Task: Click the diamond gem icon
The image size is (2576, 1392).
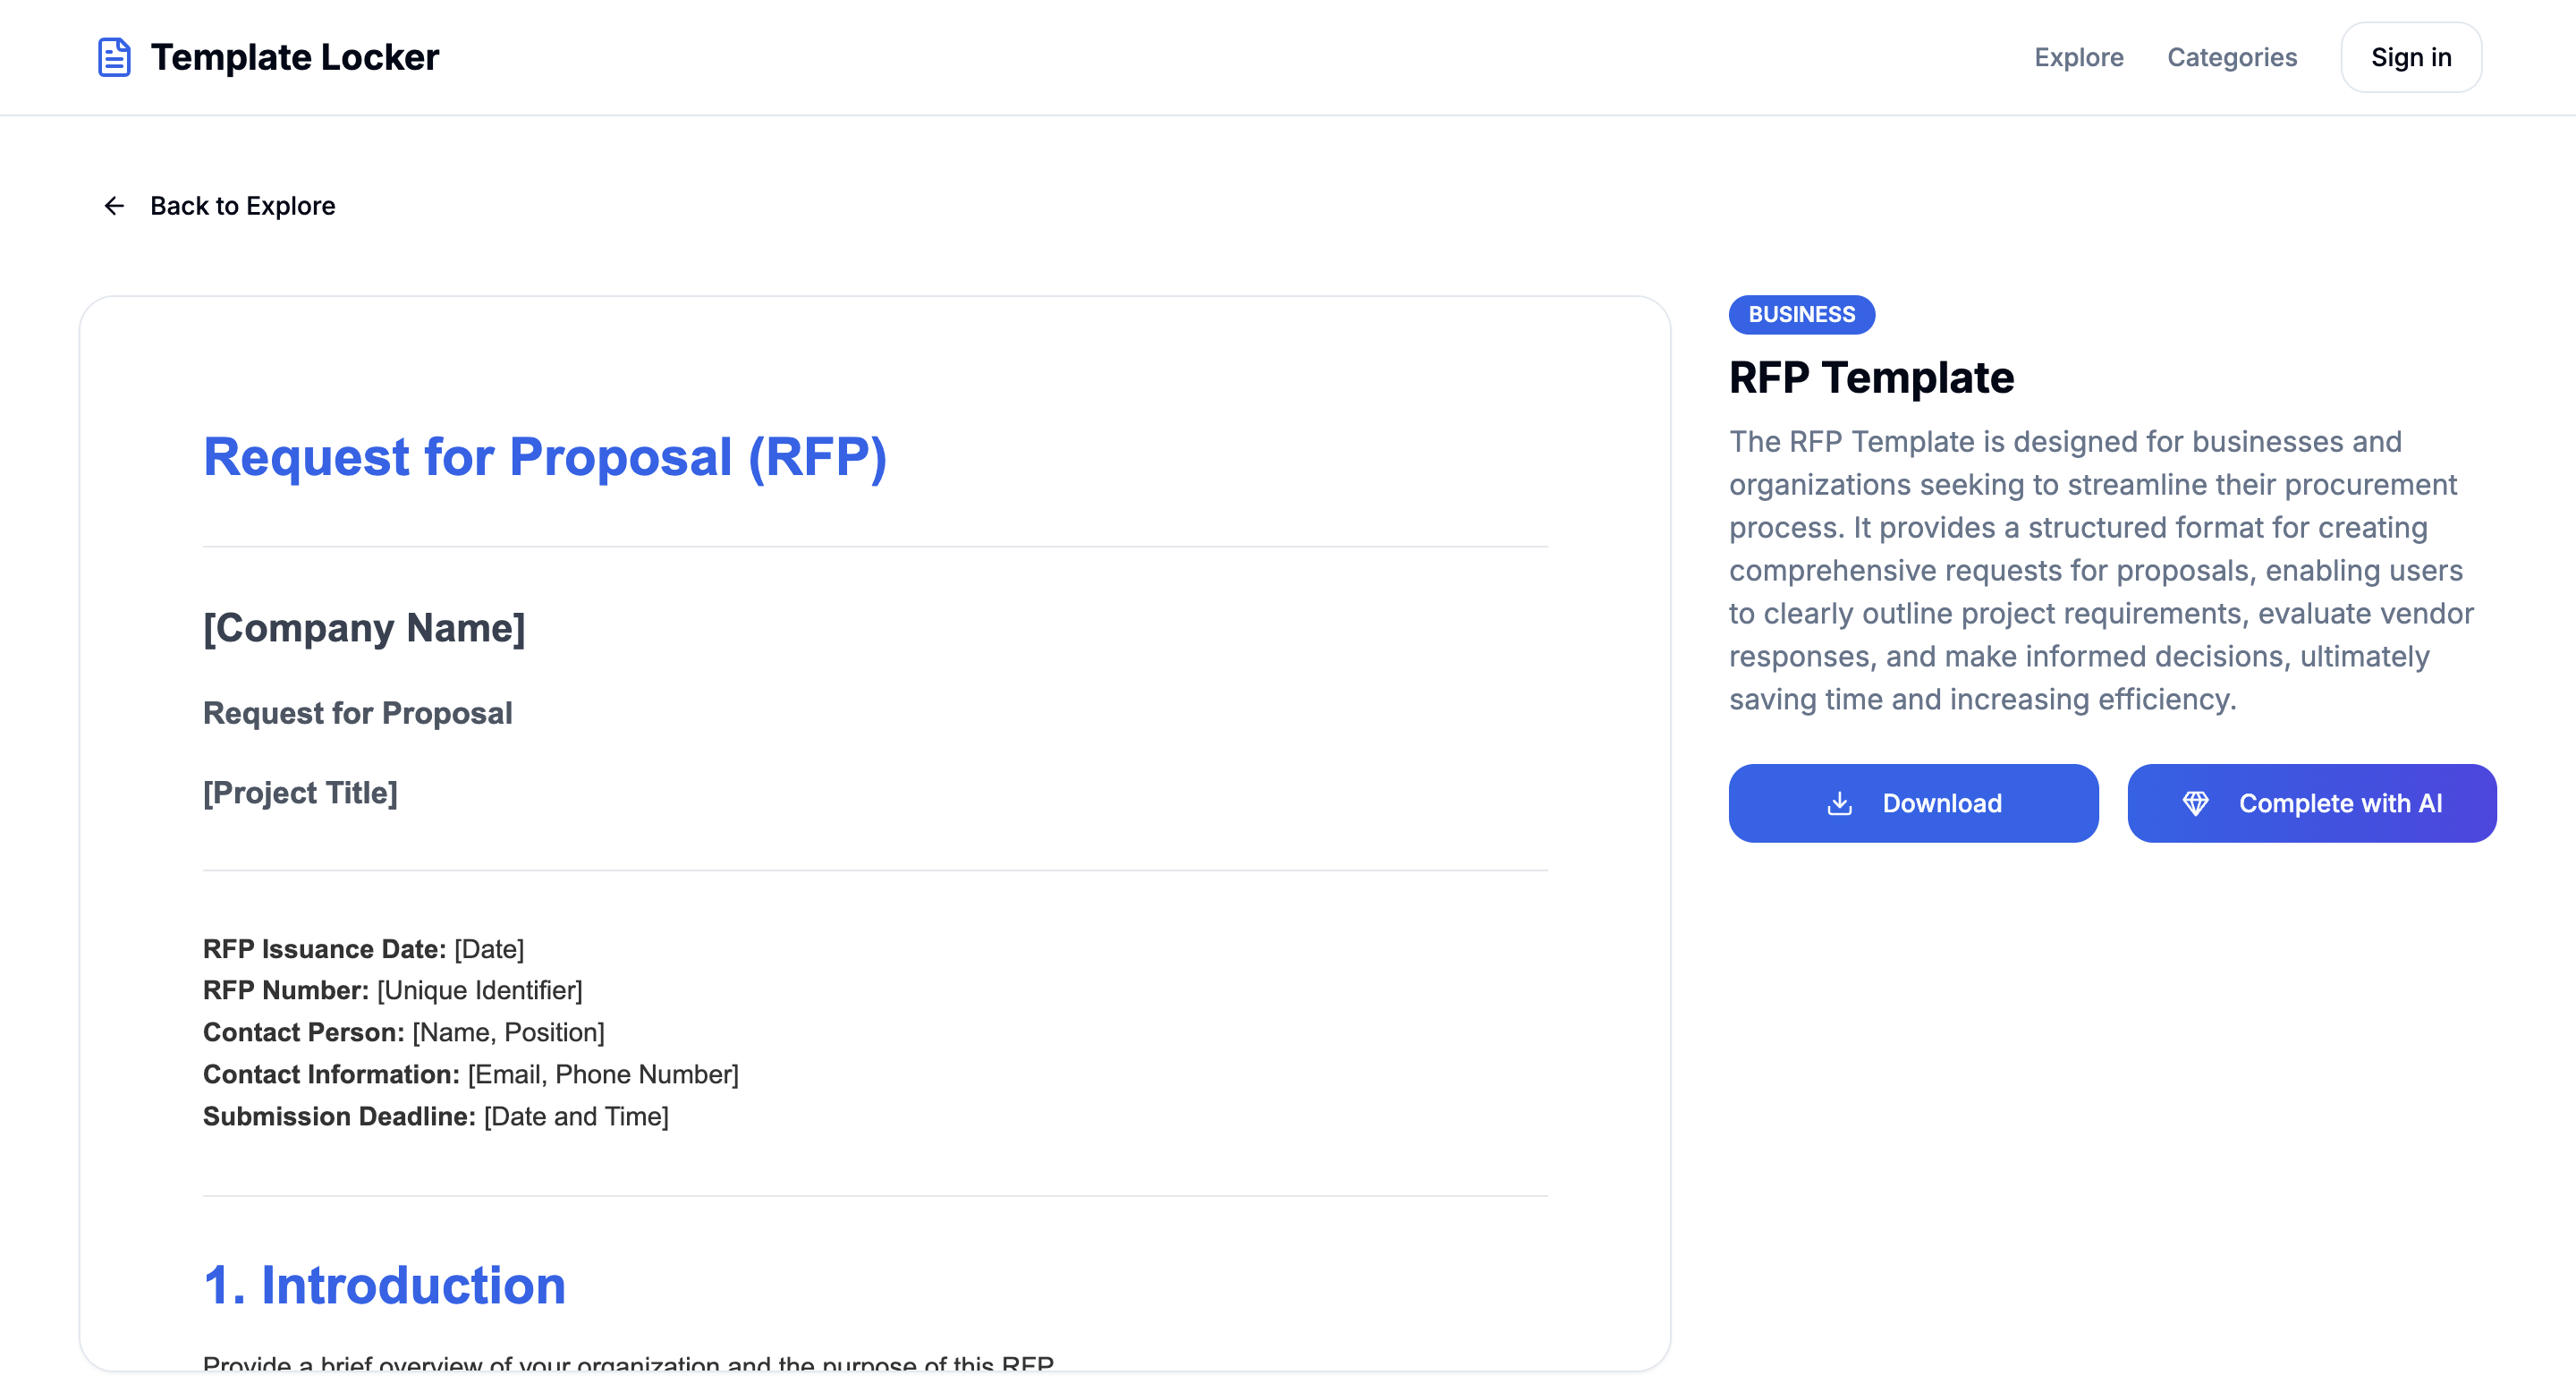Action: pos(2195,803)
